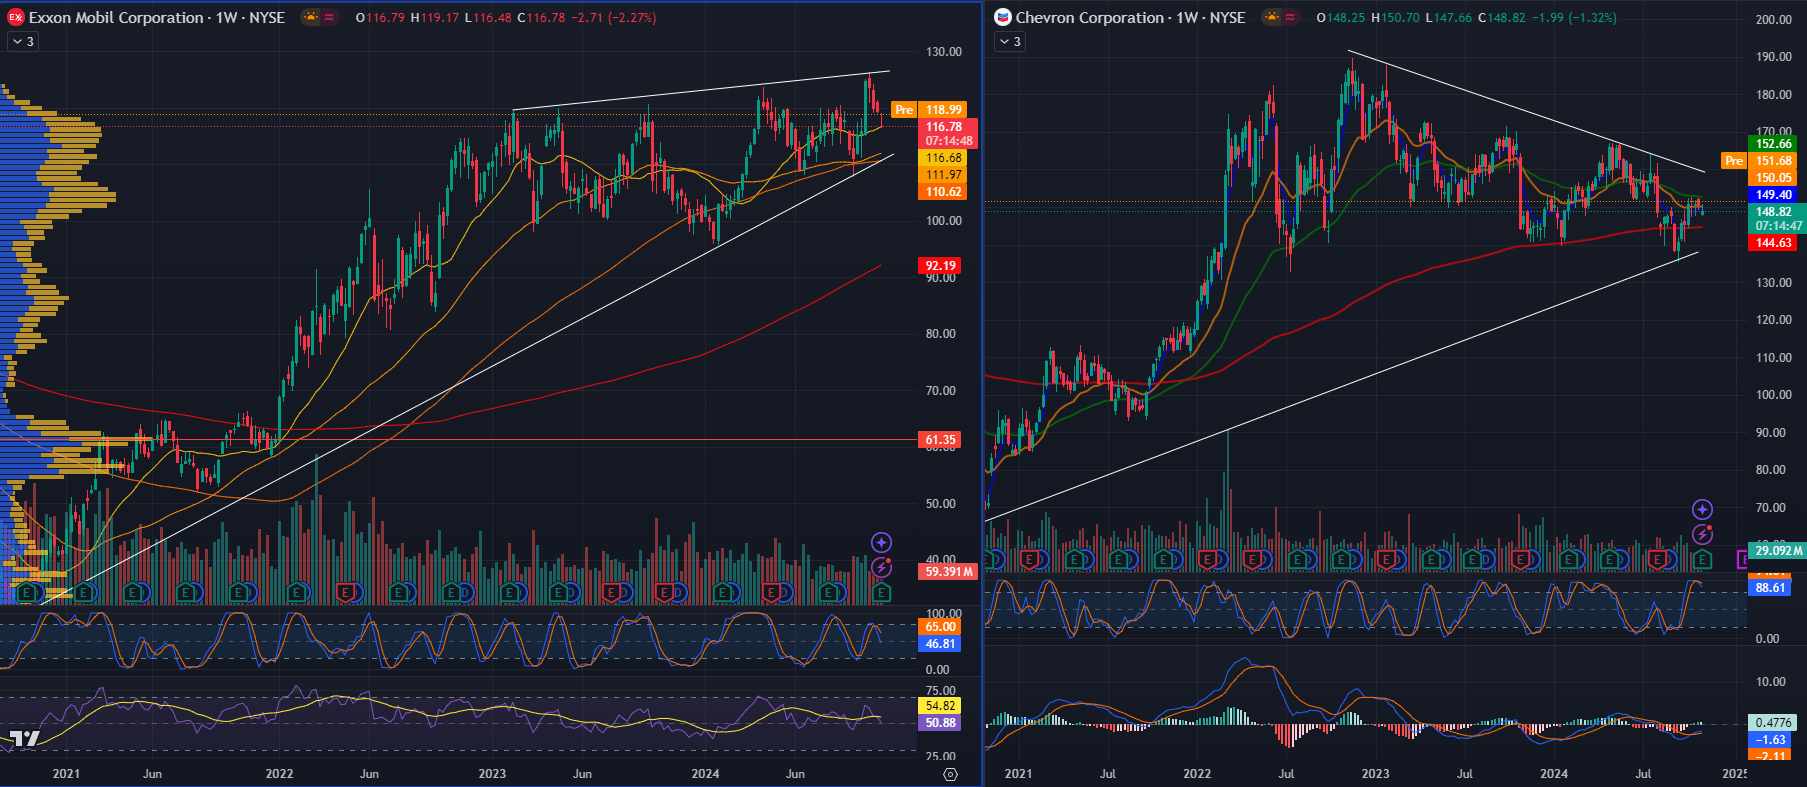This screenshot has height=787, width=1807.
Task: Click the red 92.19 price label
Action: click(939, 266)
